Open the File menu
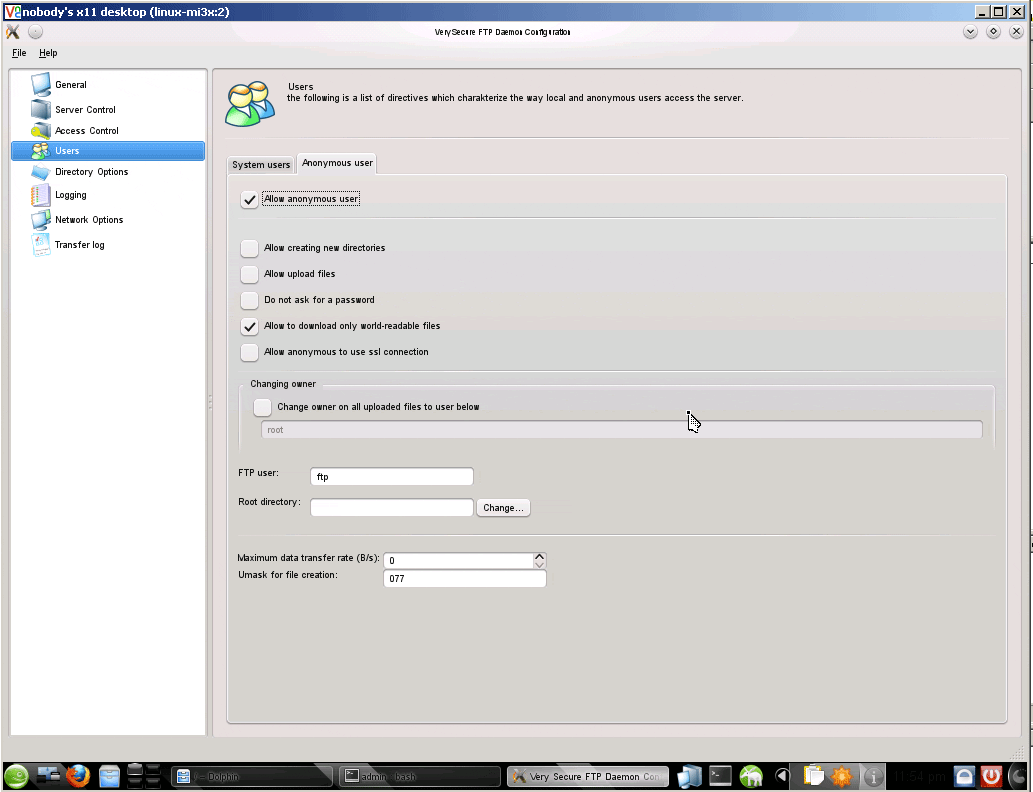 point(19,53)
